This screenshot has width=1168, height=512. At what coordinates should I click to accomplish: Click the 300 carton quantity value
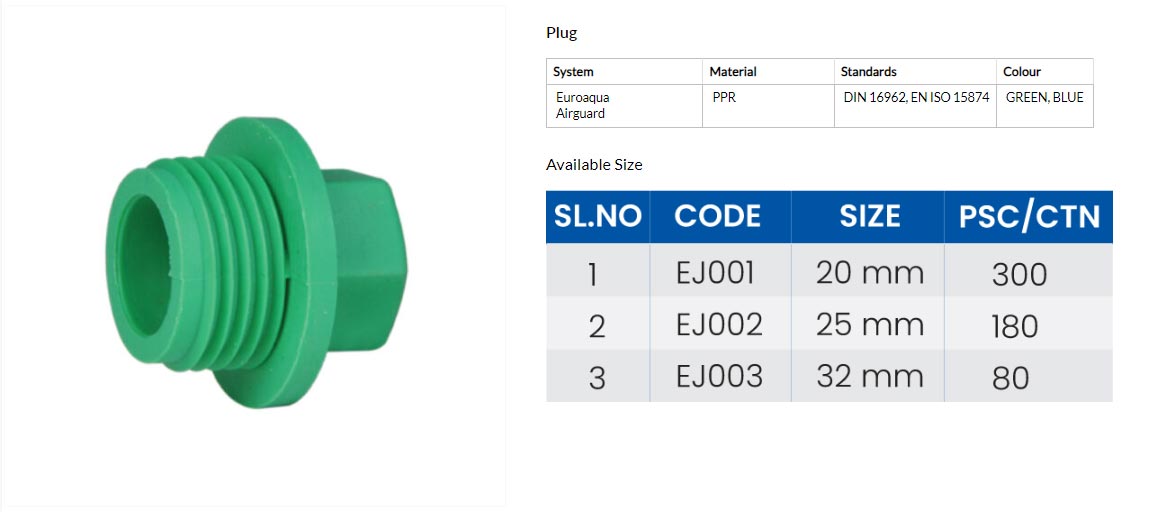(x=1019, y=275)
